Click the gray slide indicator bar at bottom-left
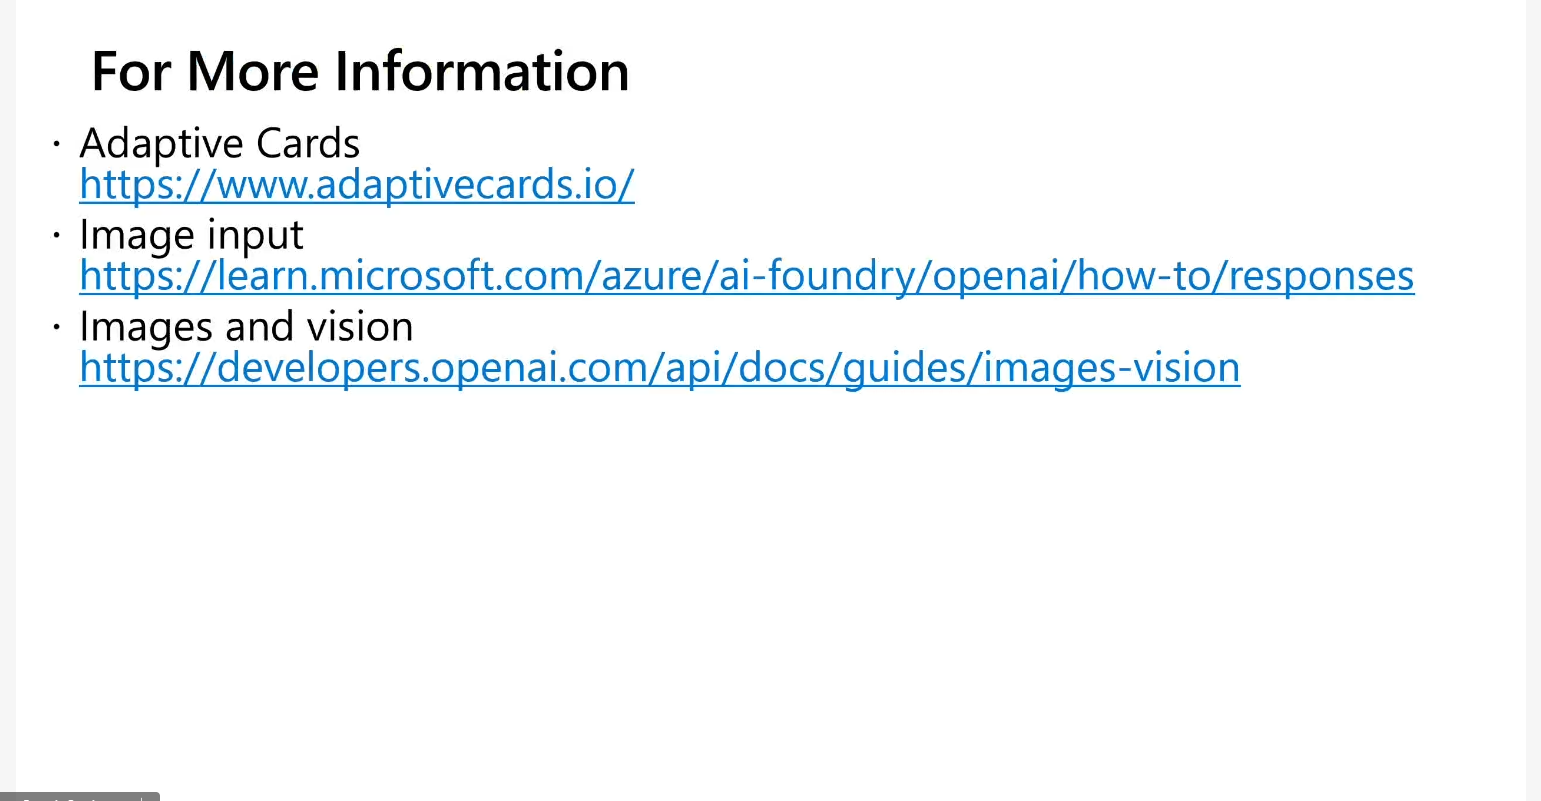This screenshot has height=801, width=1541. click(x=79, y=796)
